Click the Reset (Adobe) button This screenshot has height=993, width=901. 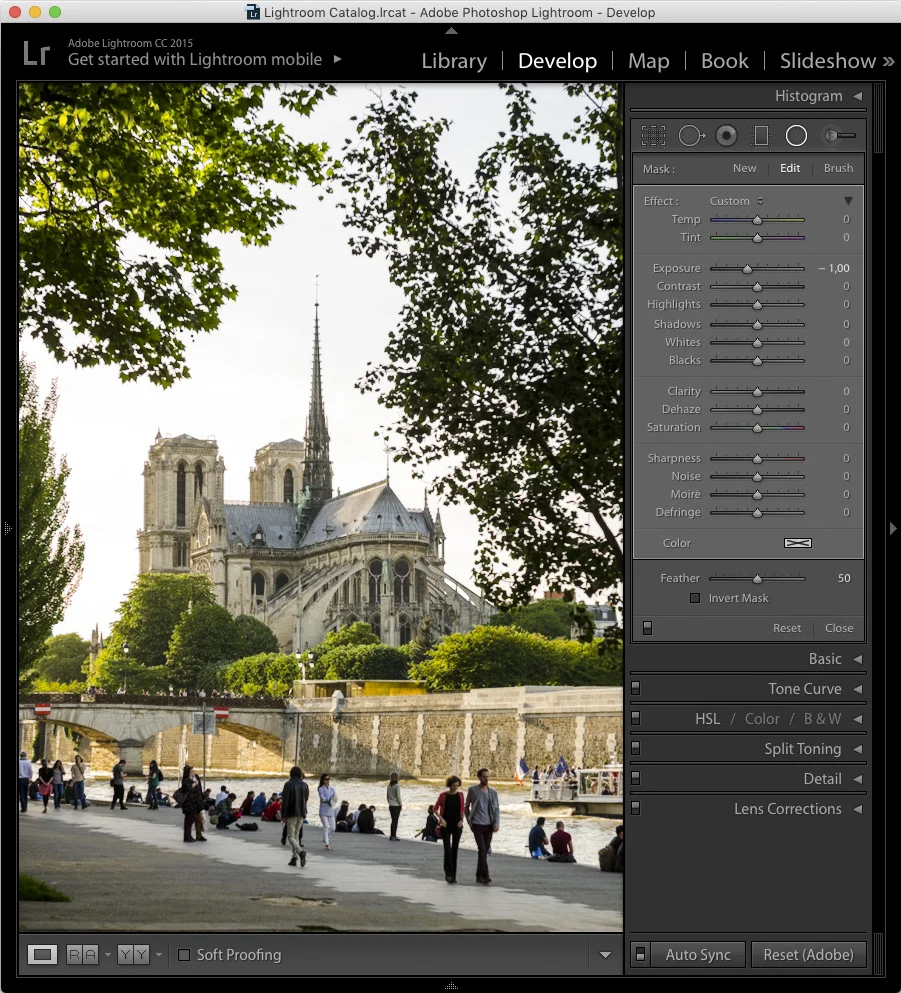tap(808, 954)
